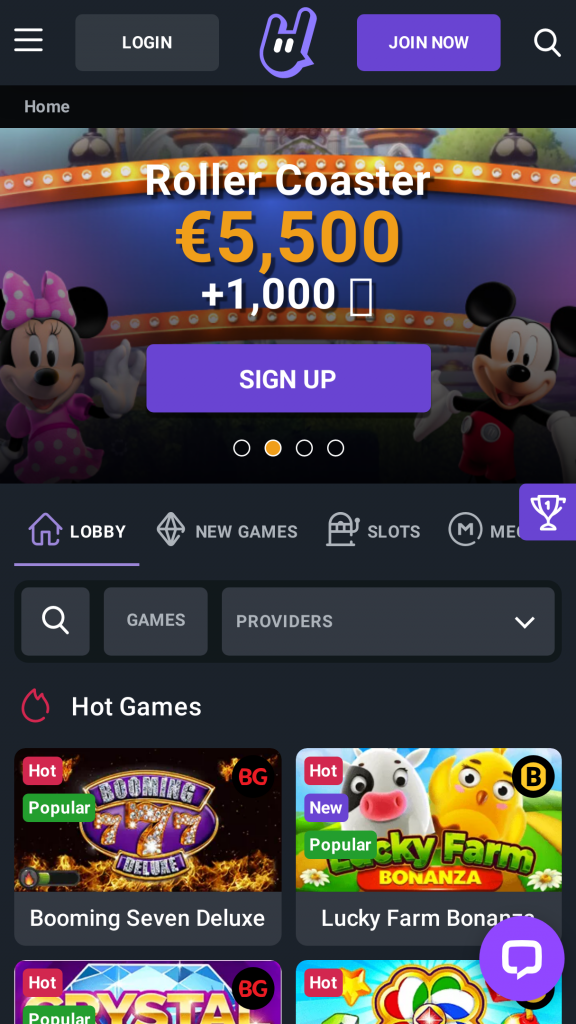Viewport: 576px width, 1024px height.
Task: Click the Sign Up banner button
Action: (x=289, y=379)
